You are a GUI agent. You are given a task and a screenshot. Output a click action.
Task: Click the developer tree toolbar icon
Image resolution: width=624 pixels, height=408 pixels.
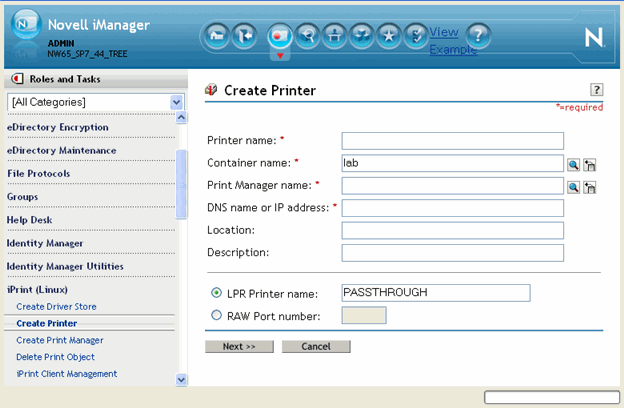point(361,36)
